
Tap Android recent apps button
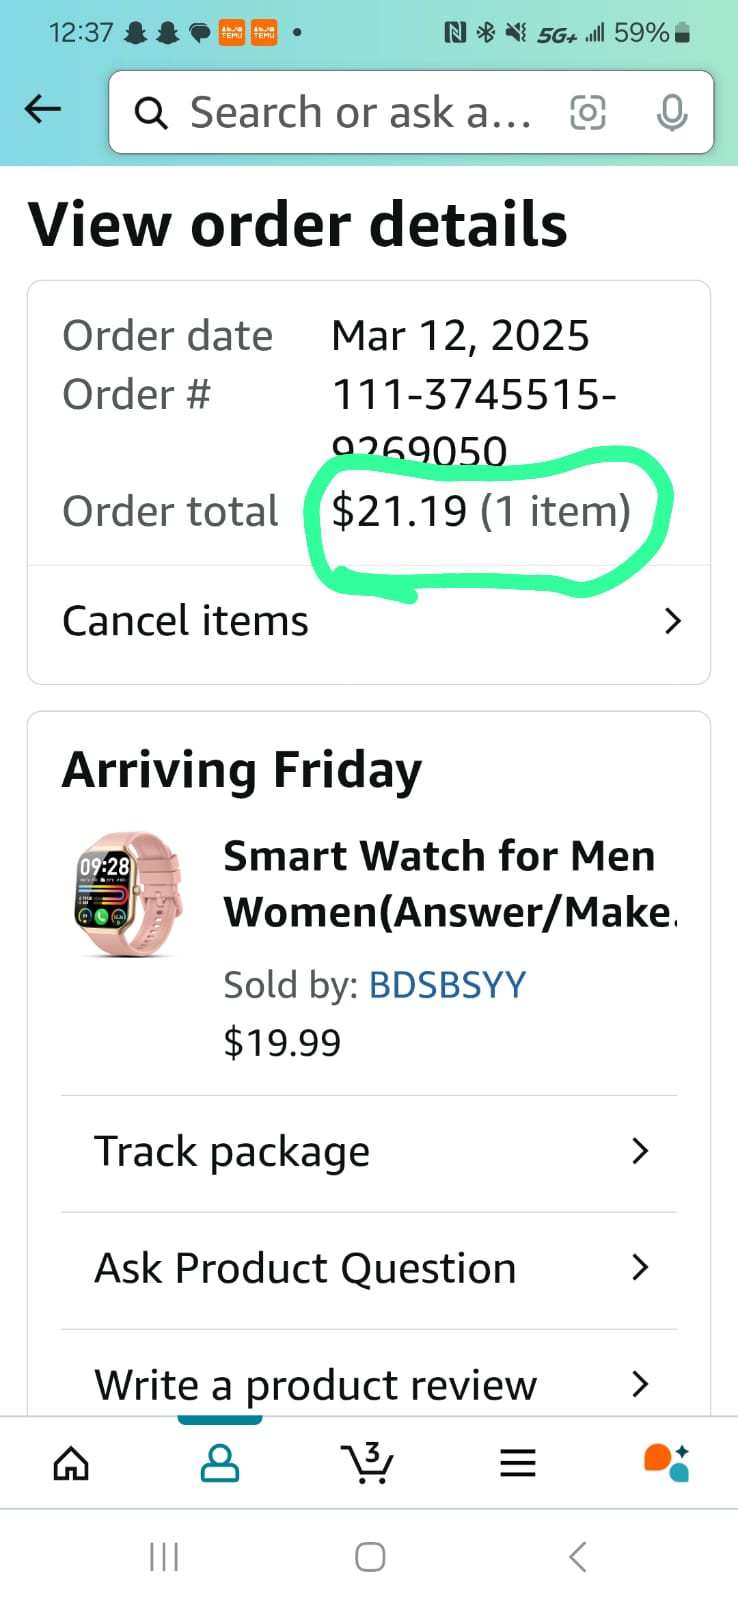coord(164,1557)
